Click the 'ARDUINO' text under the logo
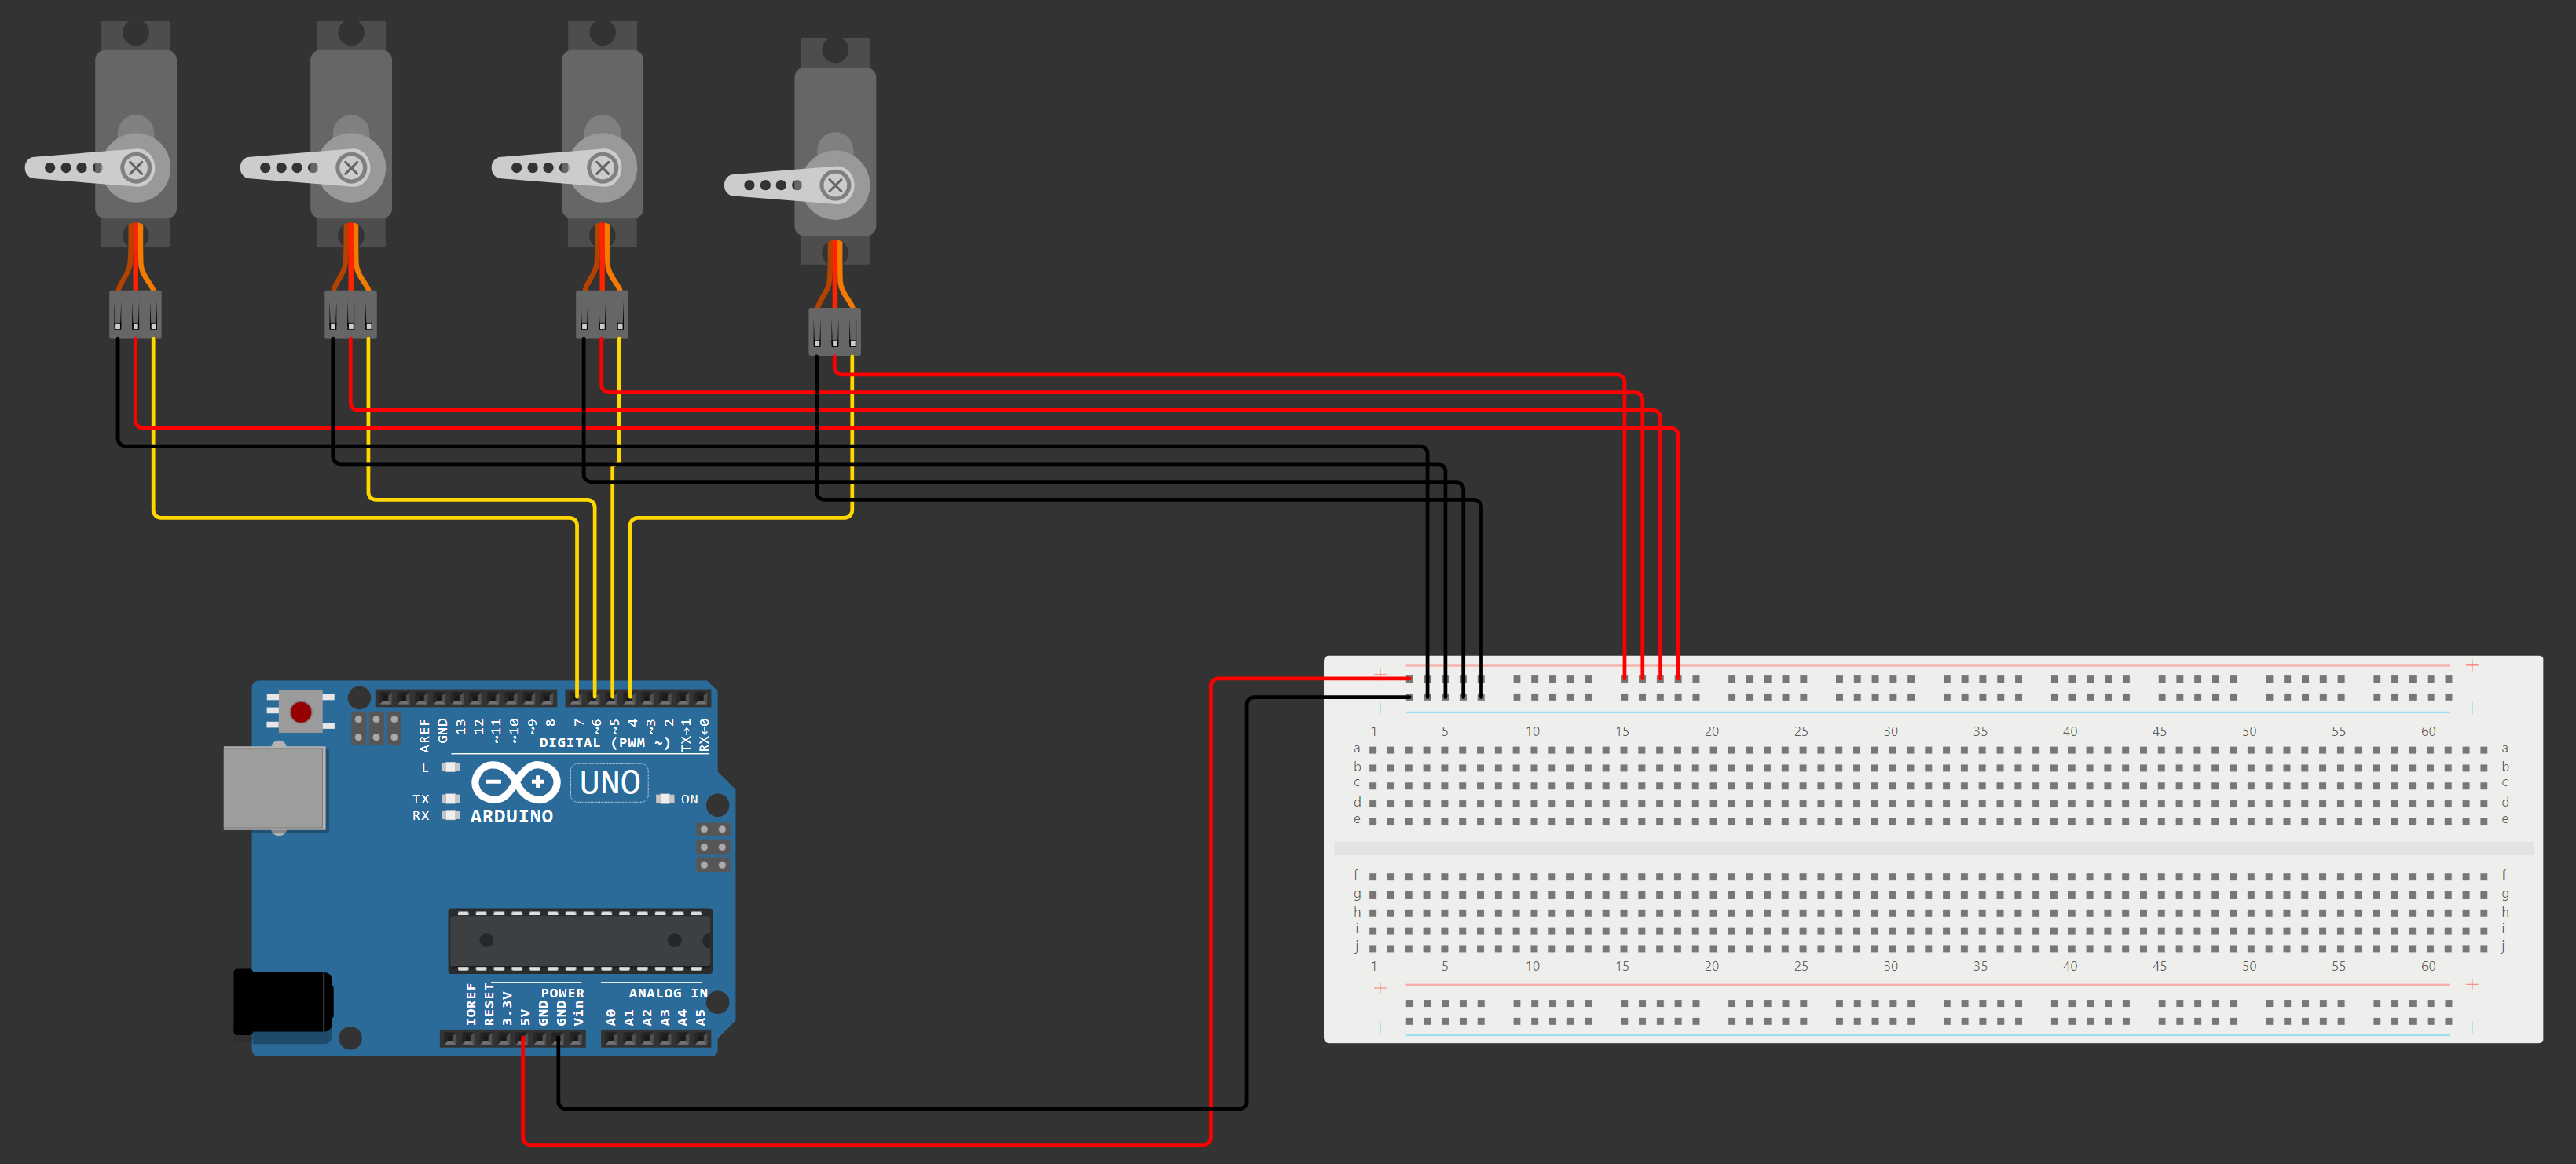The width and height of the screenshot is (2576, 1164). click(x=511, y=816)
